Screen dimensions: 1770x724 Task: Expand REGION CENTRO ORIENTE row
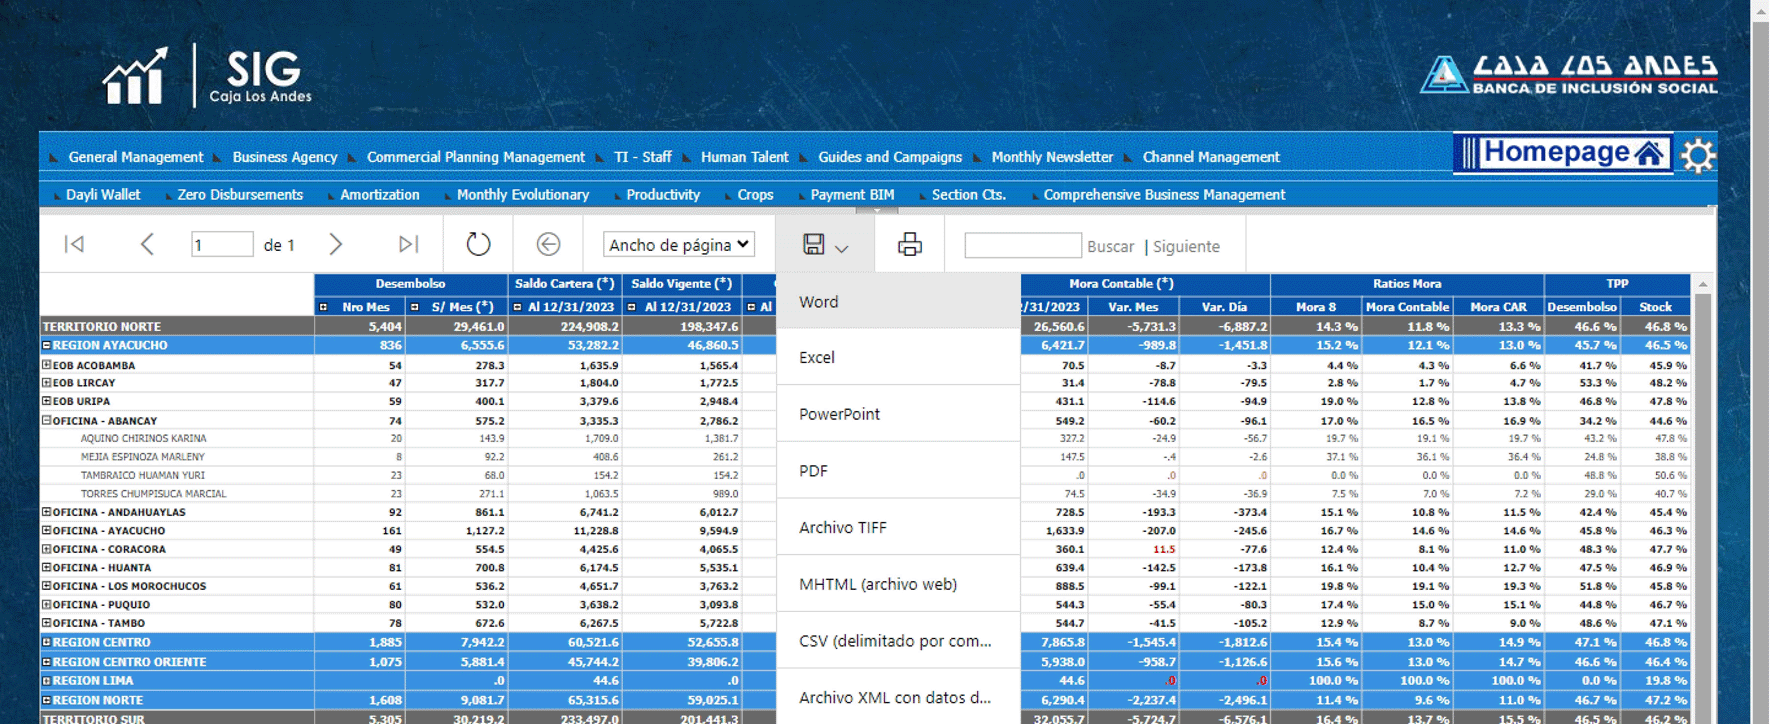tap(46, 662)
